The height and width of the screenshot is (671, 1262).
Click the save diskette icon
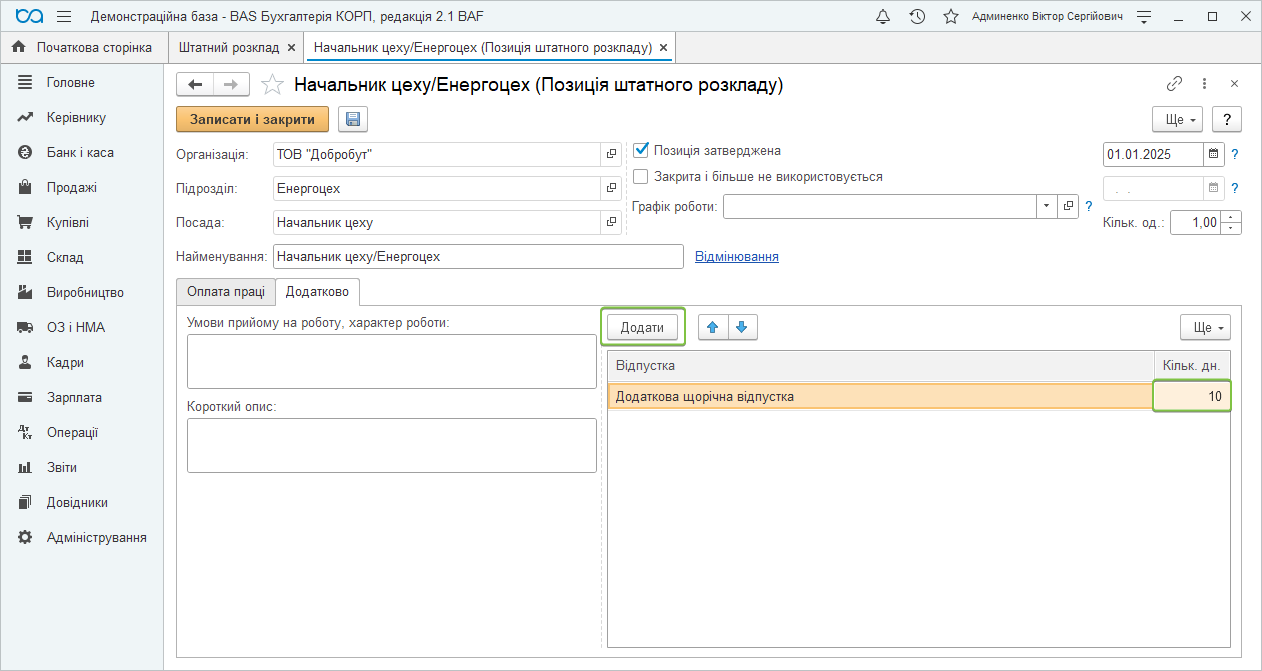point(352,120)
